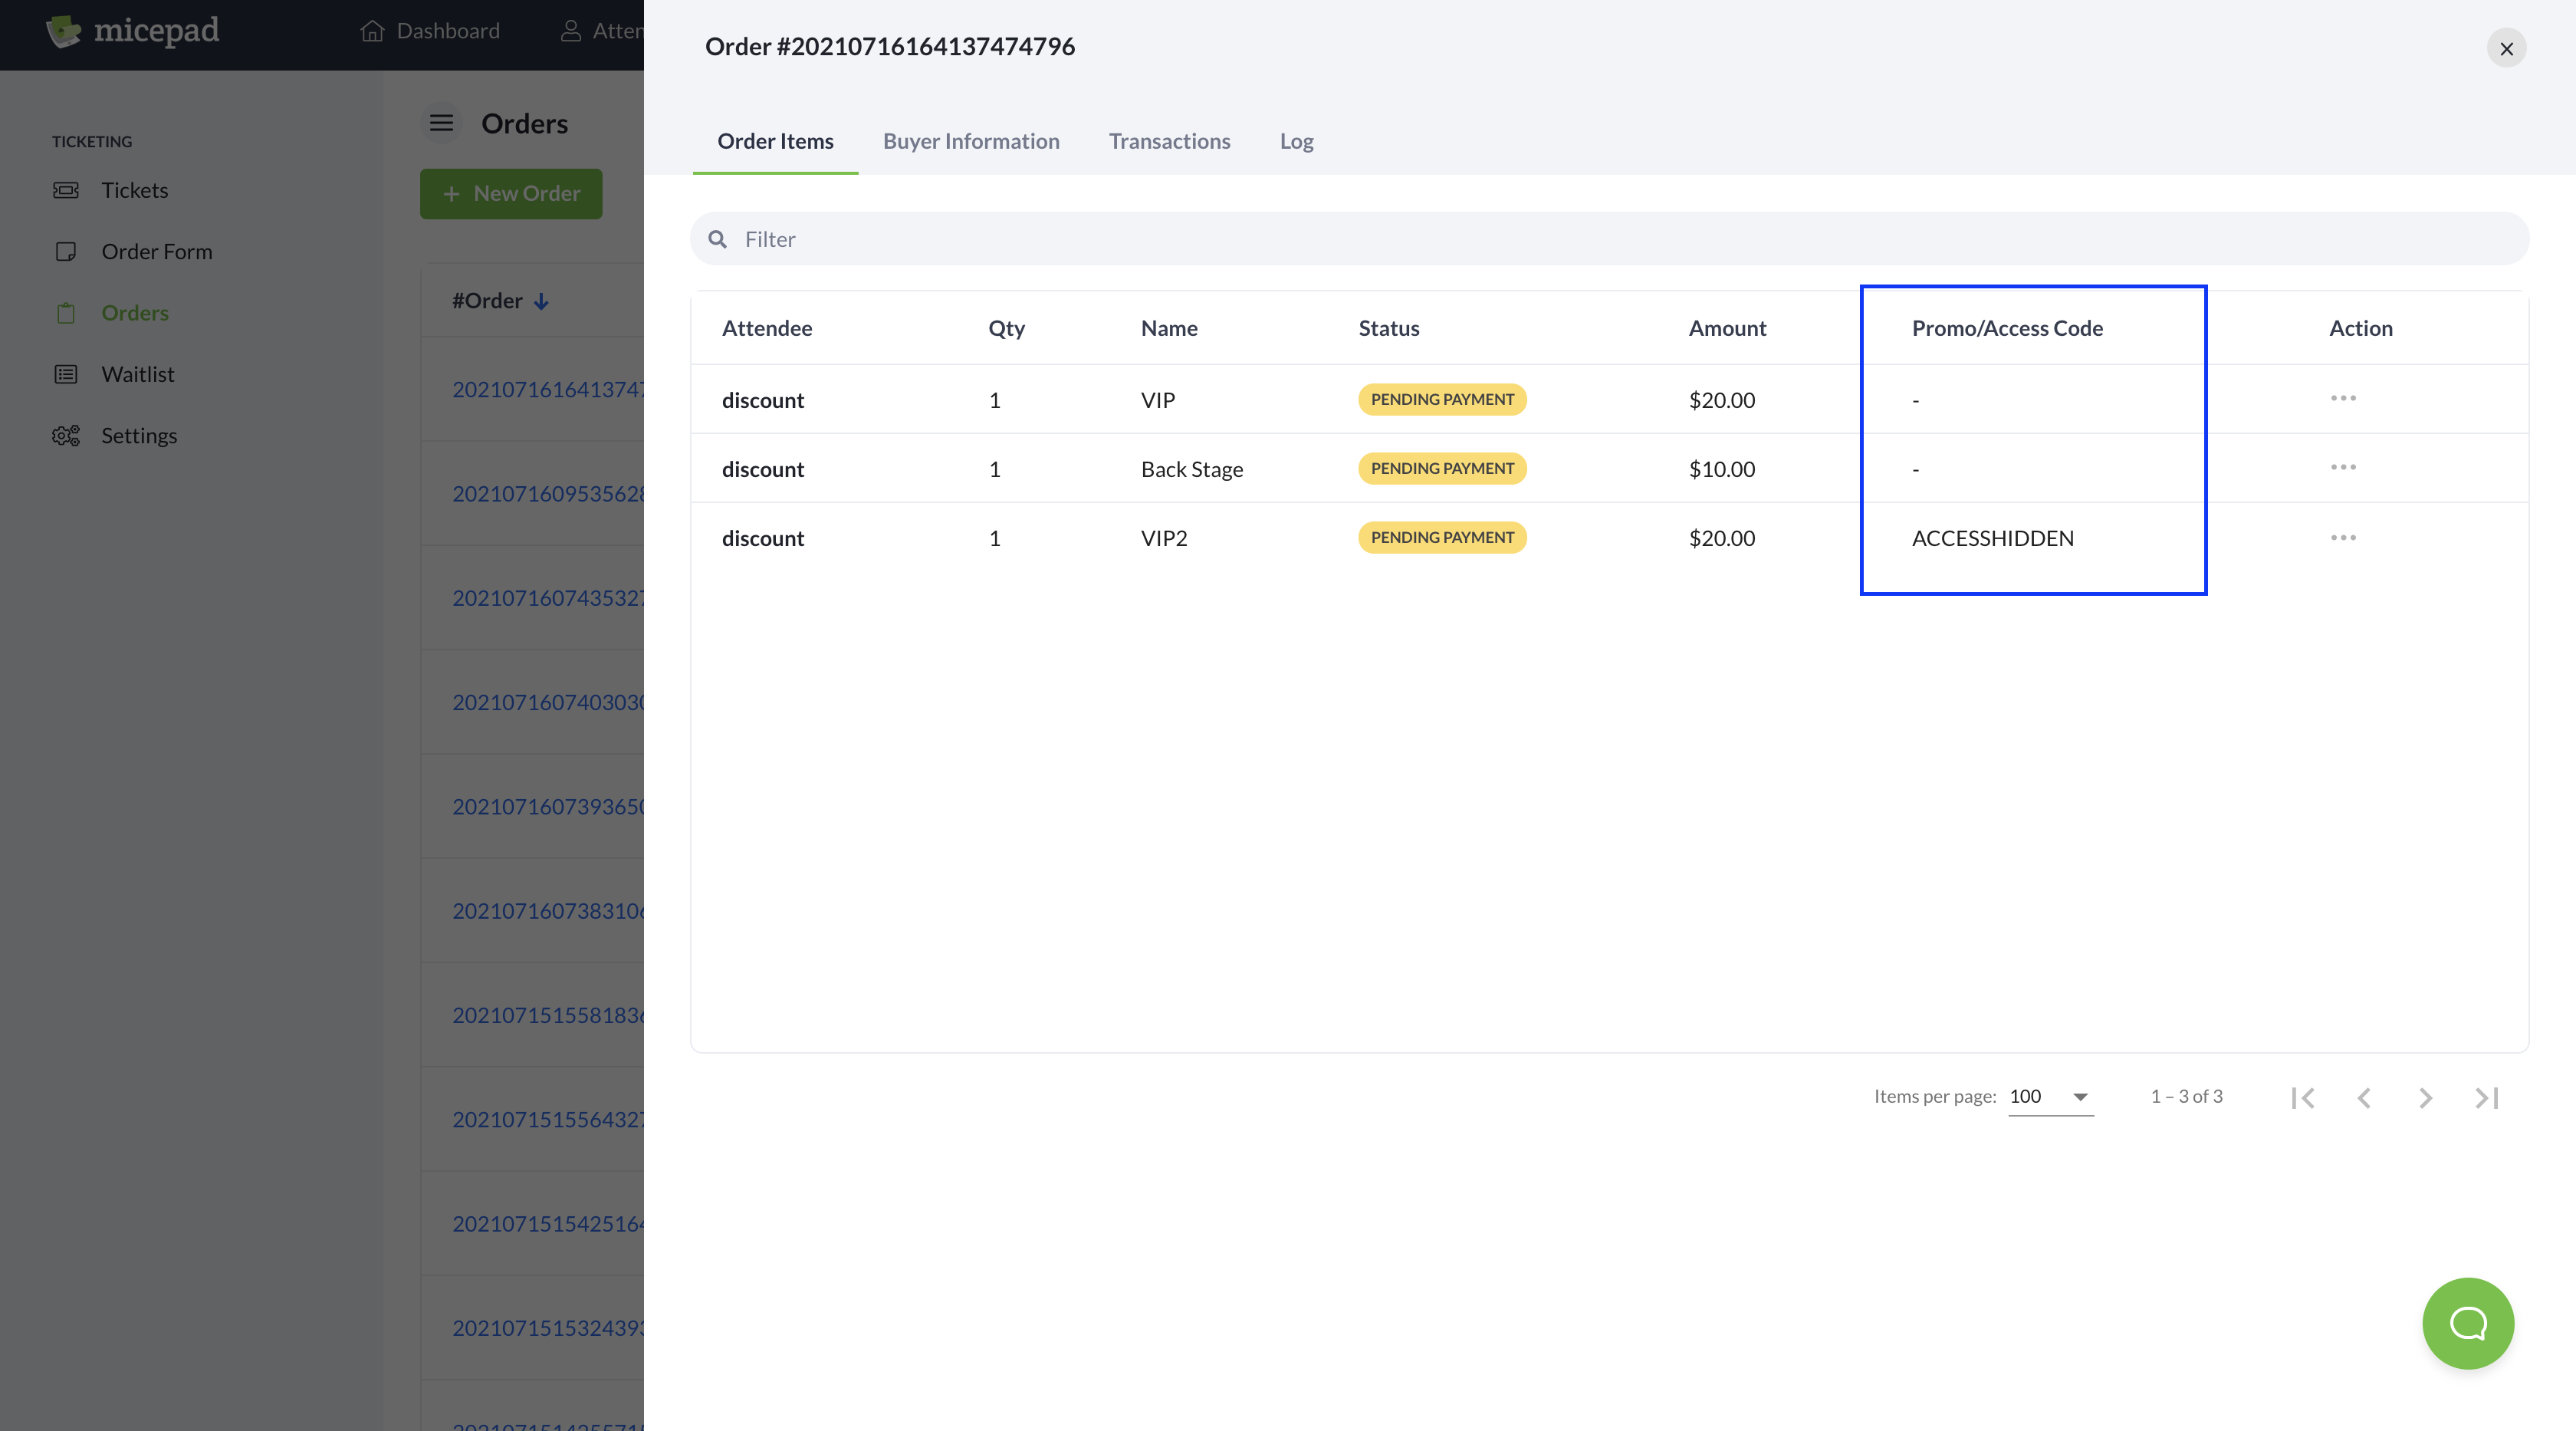The width and height of the screenshot is (2576, 1431).
Task: Open Dashboard from the top navigation
Action: click(x=430, y=31)
